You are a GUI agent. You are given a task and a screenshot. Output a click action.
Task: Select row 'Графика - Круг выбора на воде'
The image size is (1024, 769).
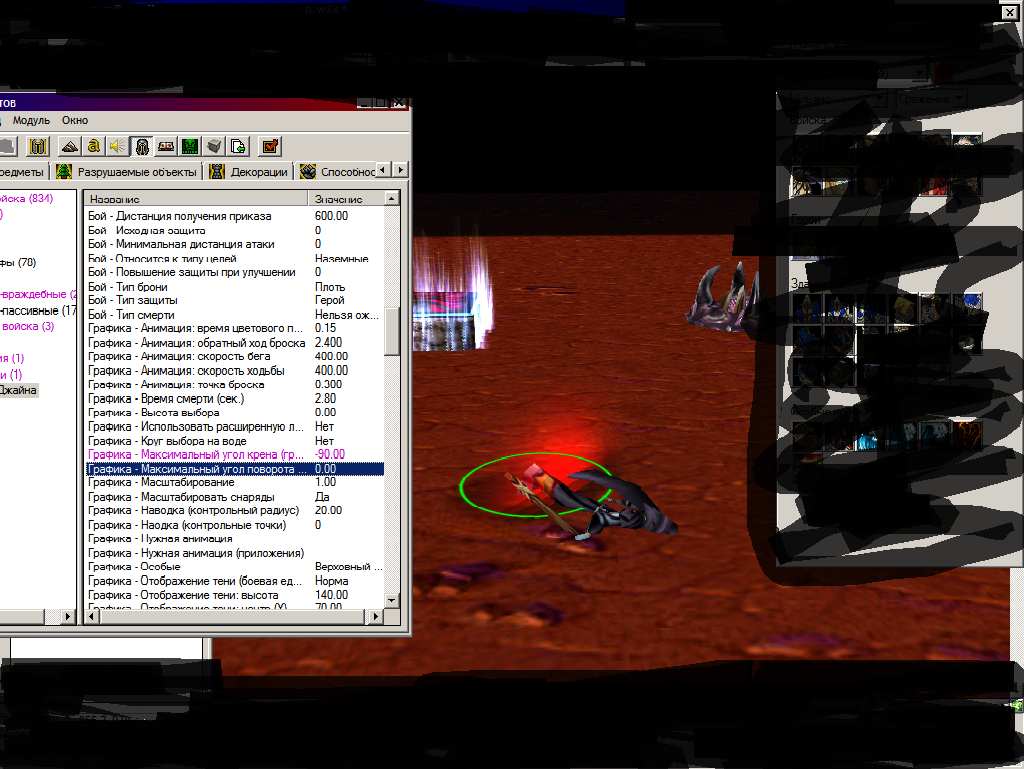click(x=235, y=441)
